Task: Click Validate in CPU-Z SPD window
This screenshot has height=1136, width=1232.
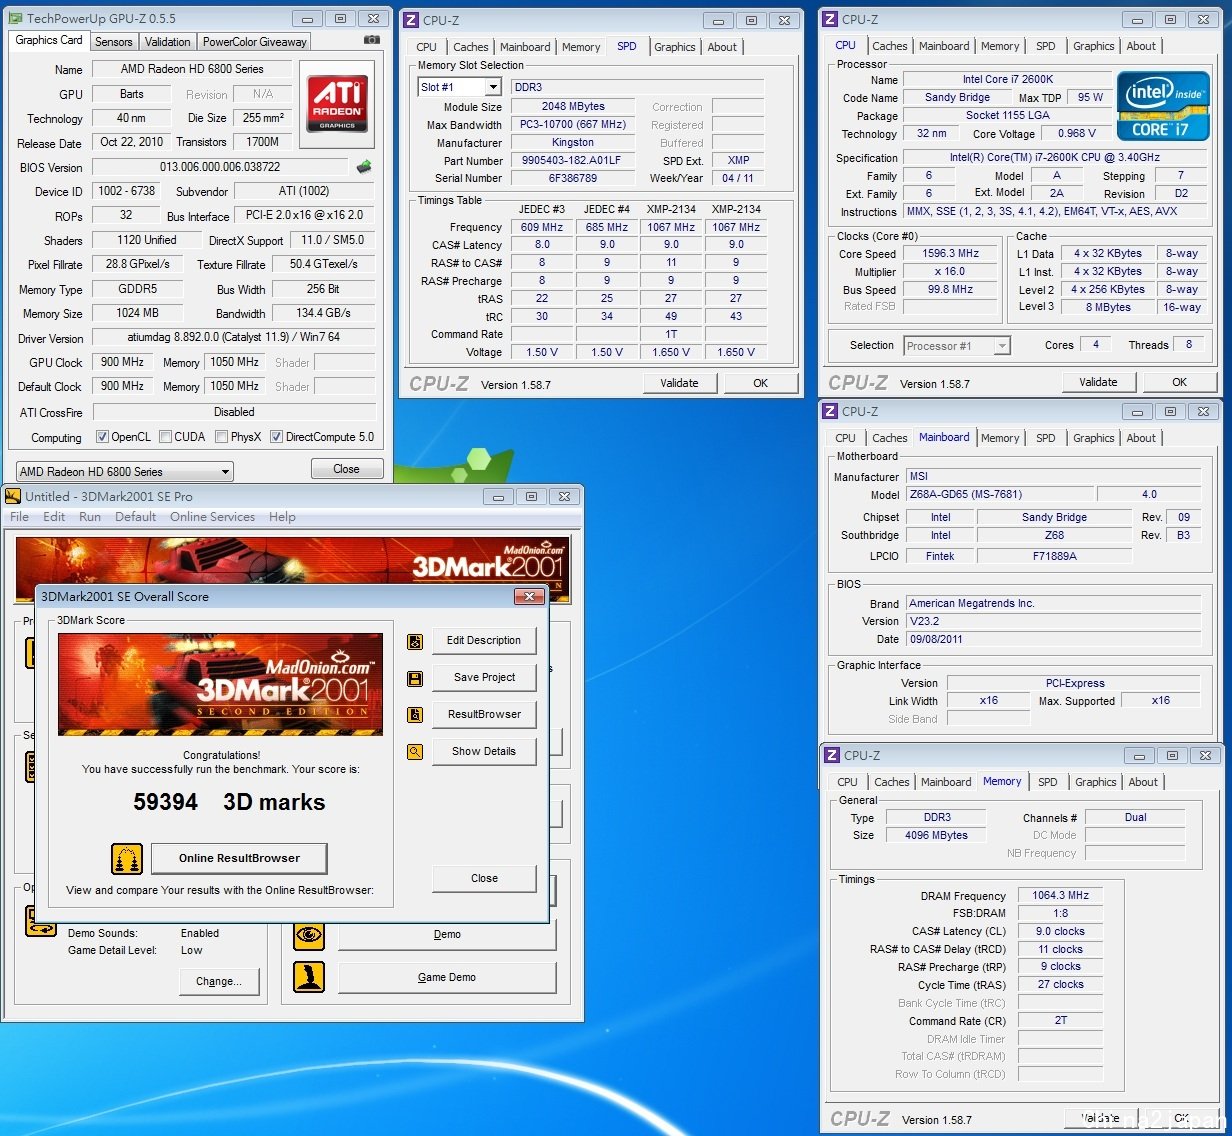Action: [679, 383]
